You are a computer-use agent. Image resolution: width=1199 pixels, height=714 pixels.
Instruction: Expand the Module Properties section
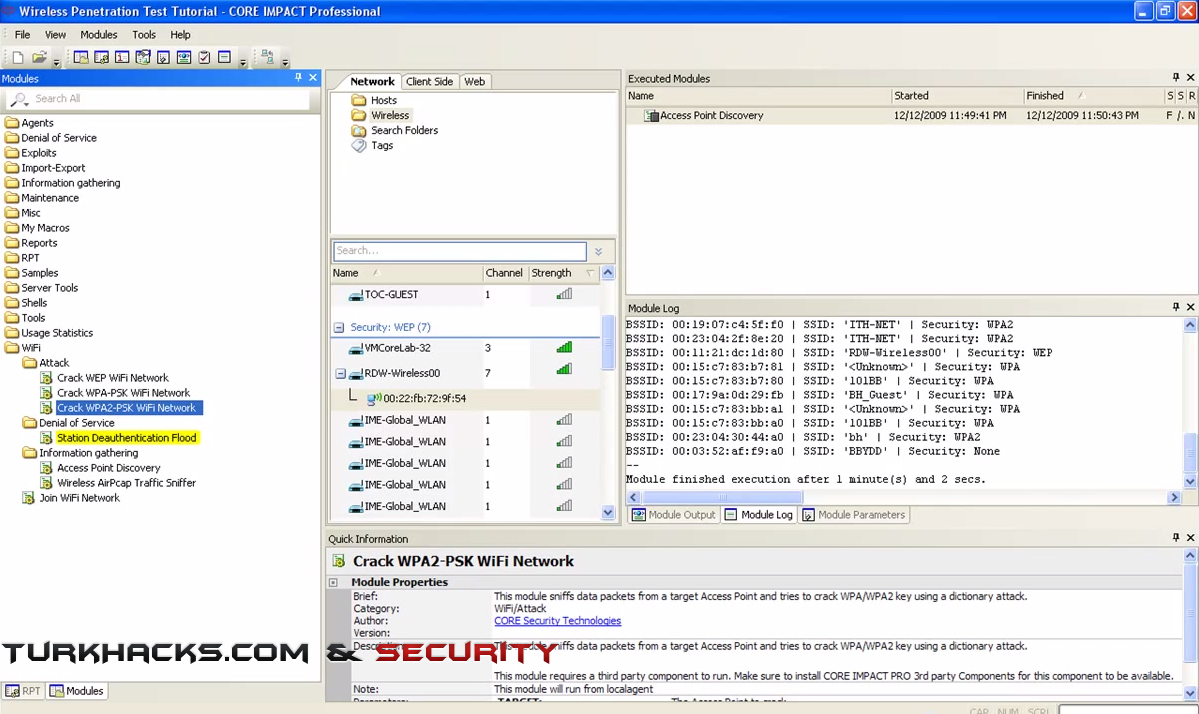pos(333,583)
